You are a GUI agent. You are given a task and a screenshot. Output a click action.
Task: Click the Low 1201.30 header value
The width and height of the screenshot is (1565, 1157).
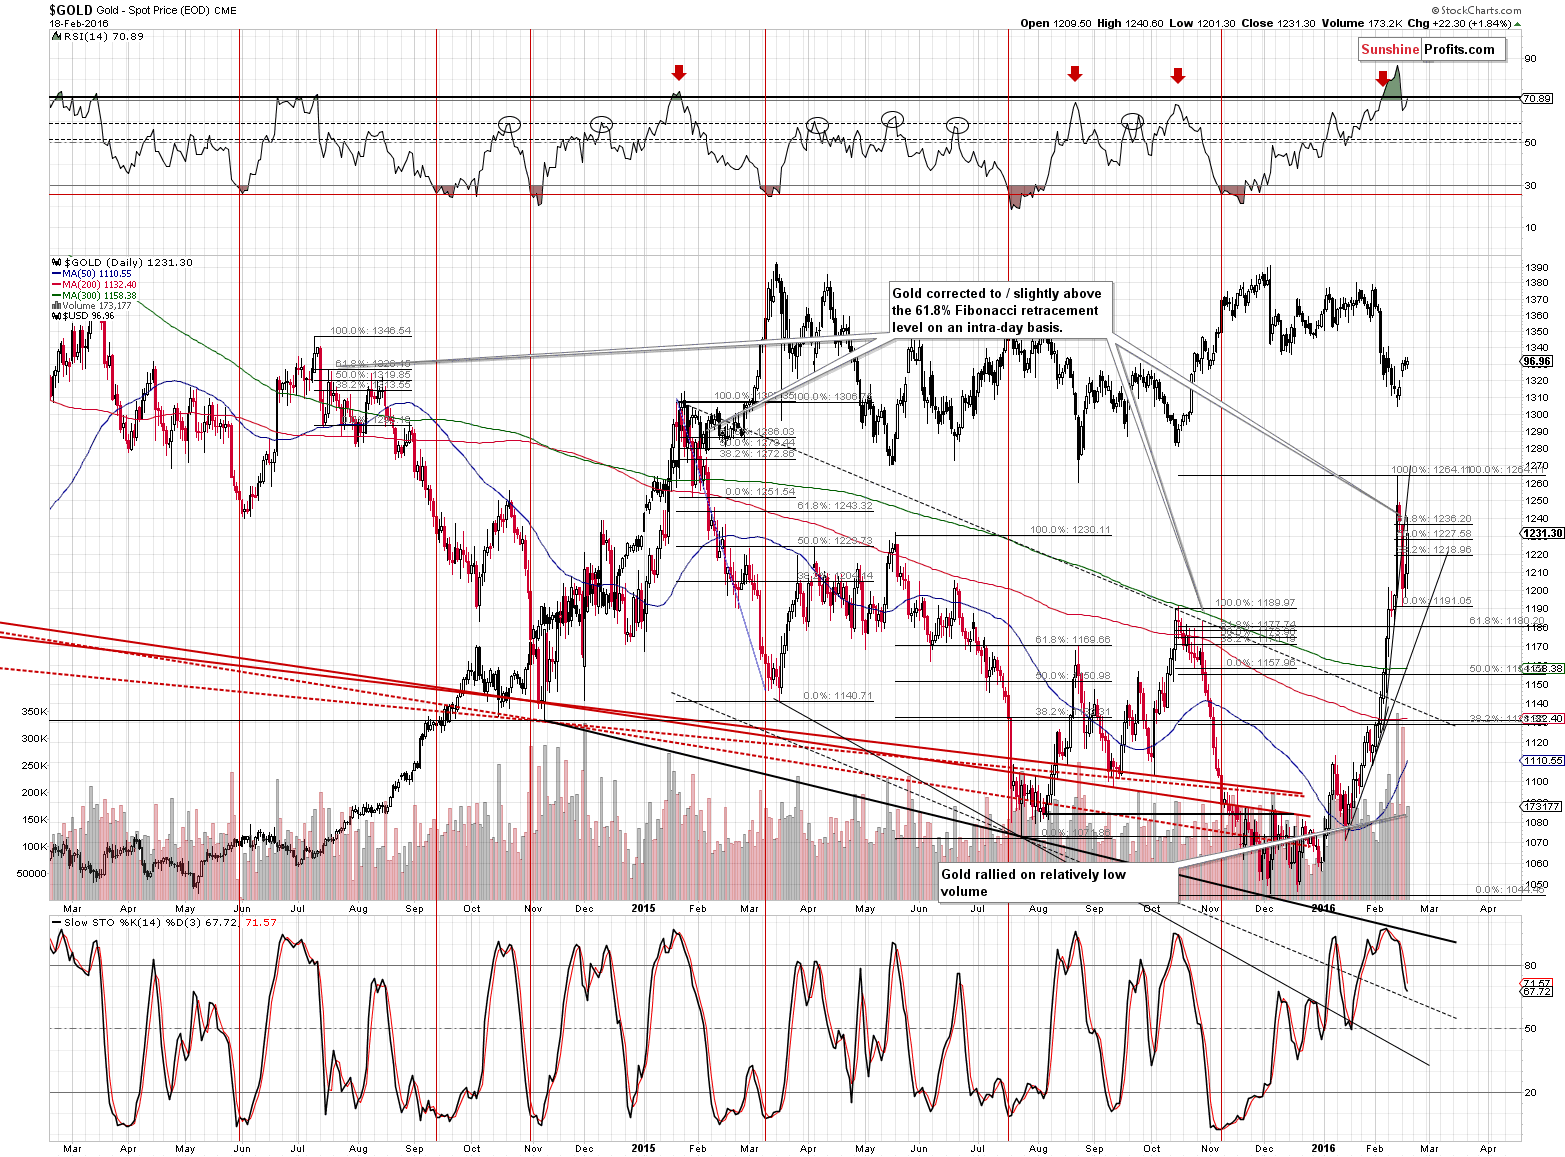coord(1202,23)
